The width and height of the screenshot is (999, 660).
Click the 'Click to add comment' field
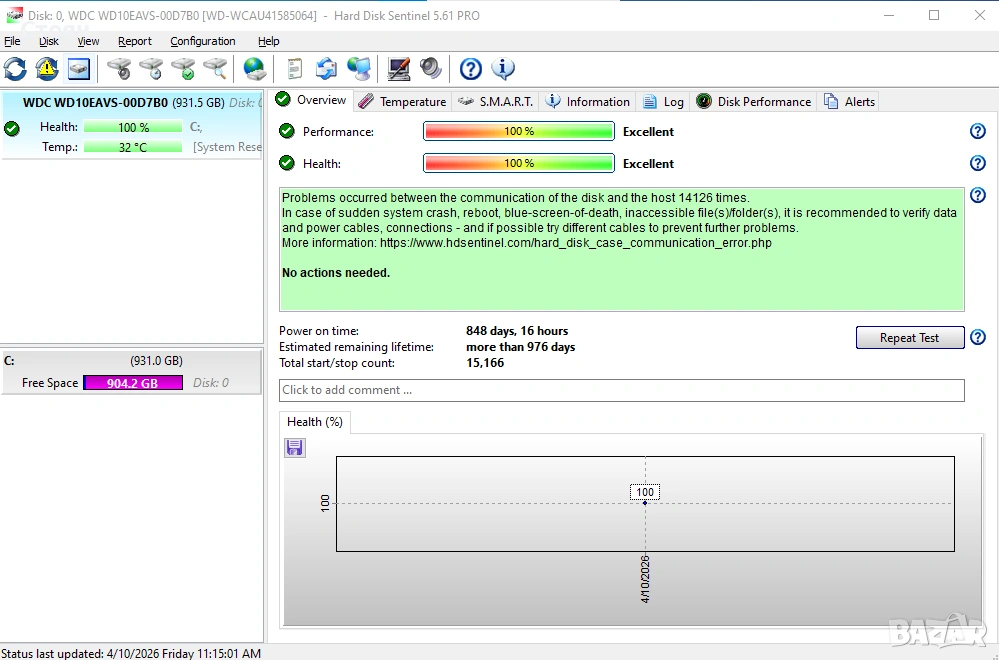pyautogui.click(x=621, y=390)
